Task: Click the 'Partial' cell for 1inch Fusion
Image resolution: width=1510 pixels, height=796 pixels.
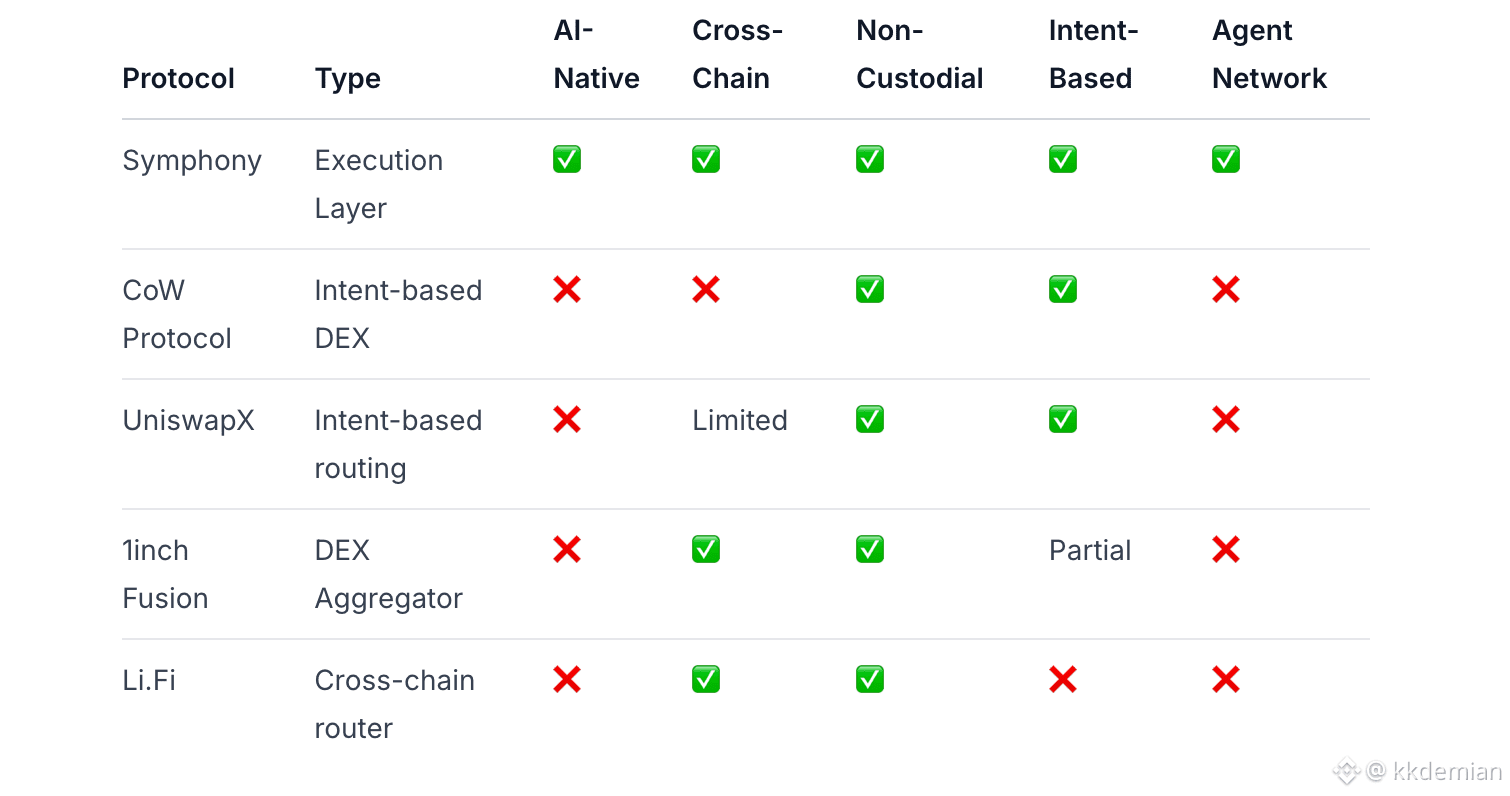Action: [x=1090, y=551]
